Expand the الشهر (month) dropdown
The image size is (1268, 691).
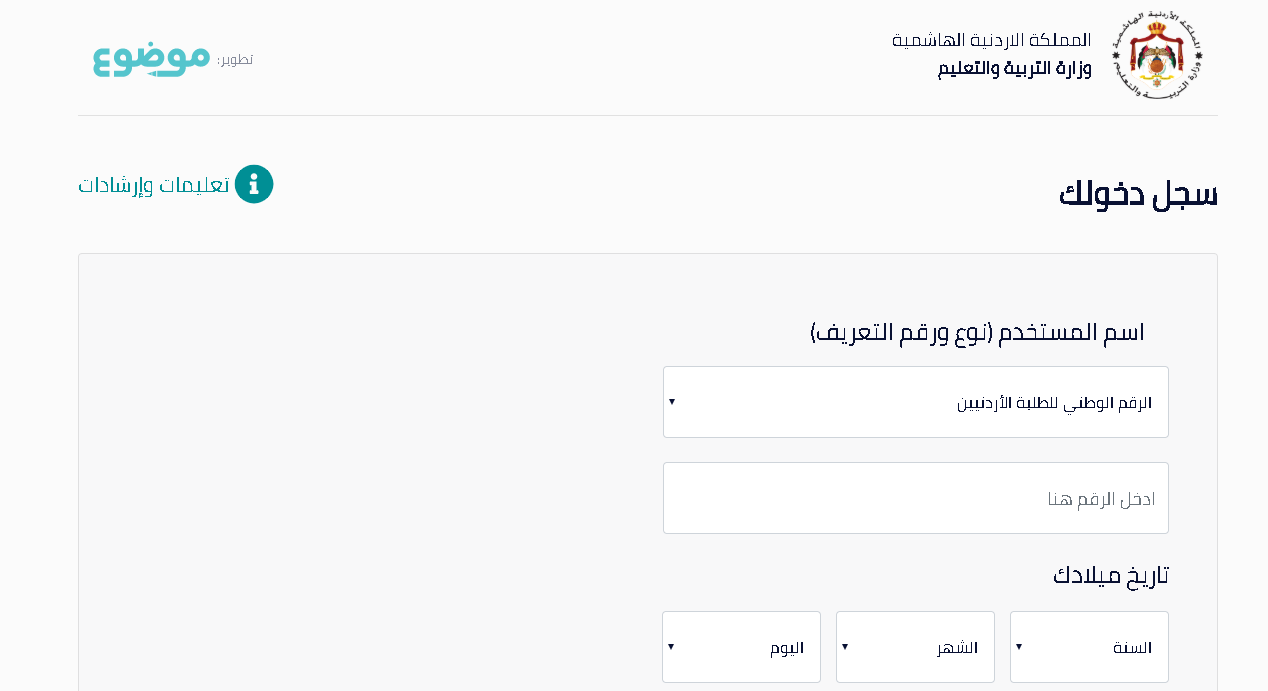coord(915,647)
